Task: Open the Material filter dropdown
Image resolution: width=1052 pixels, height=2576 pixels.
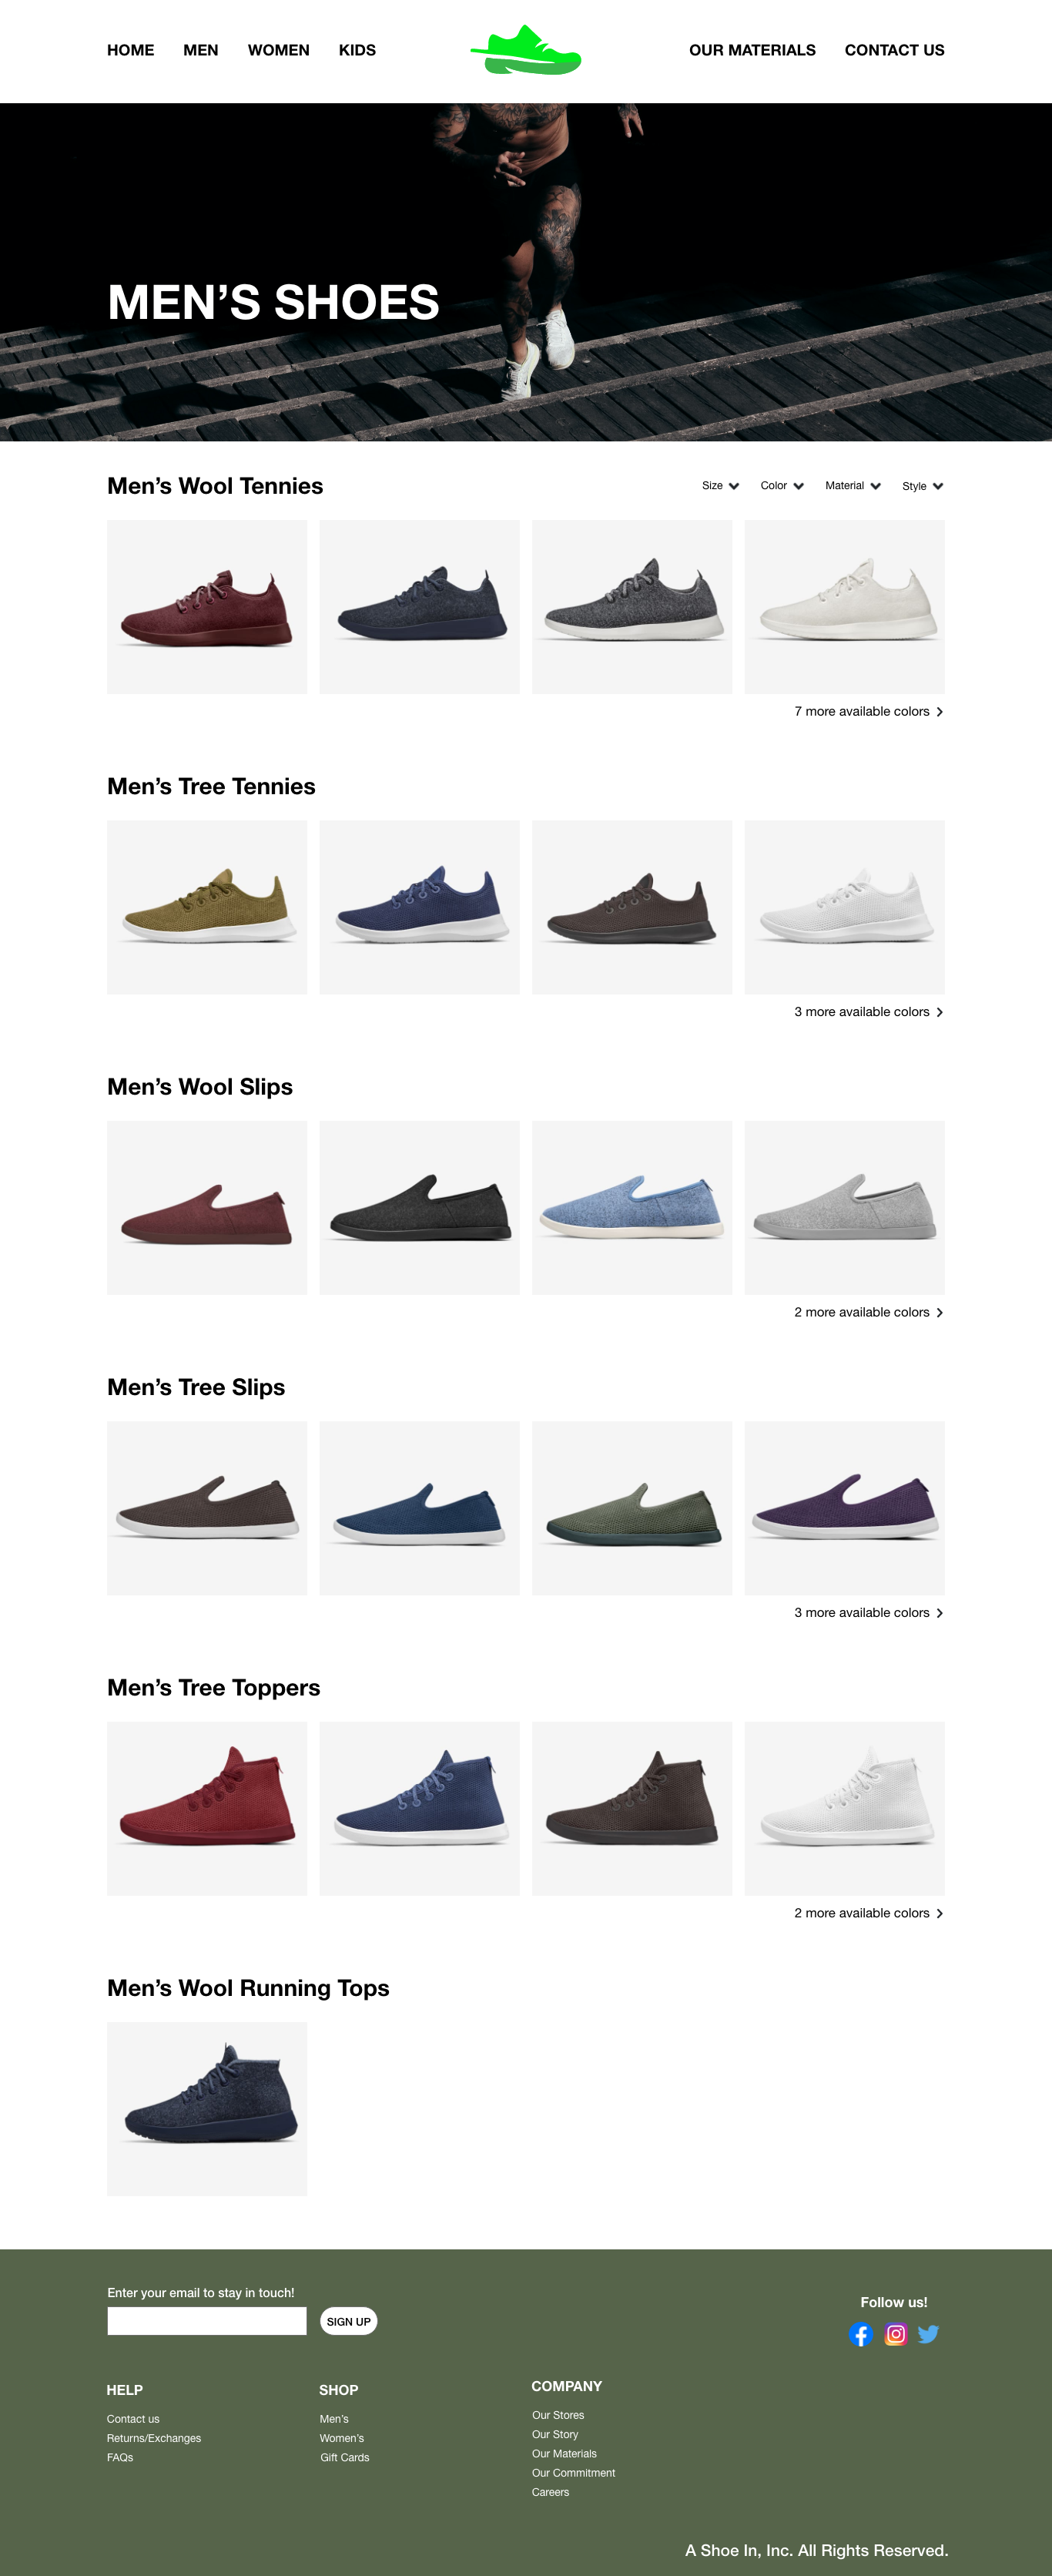Action: point(853,486)
